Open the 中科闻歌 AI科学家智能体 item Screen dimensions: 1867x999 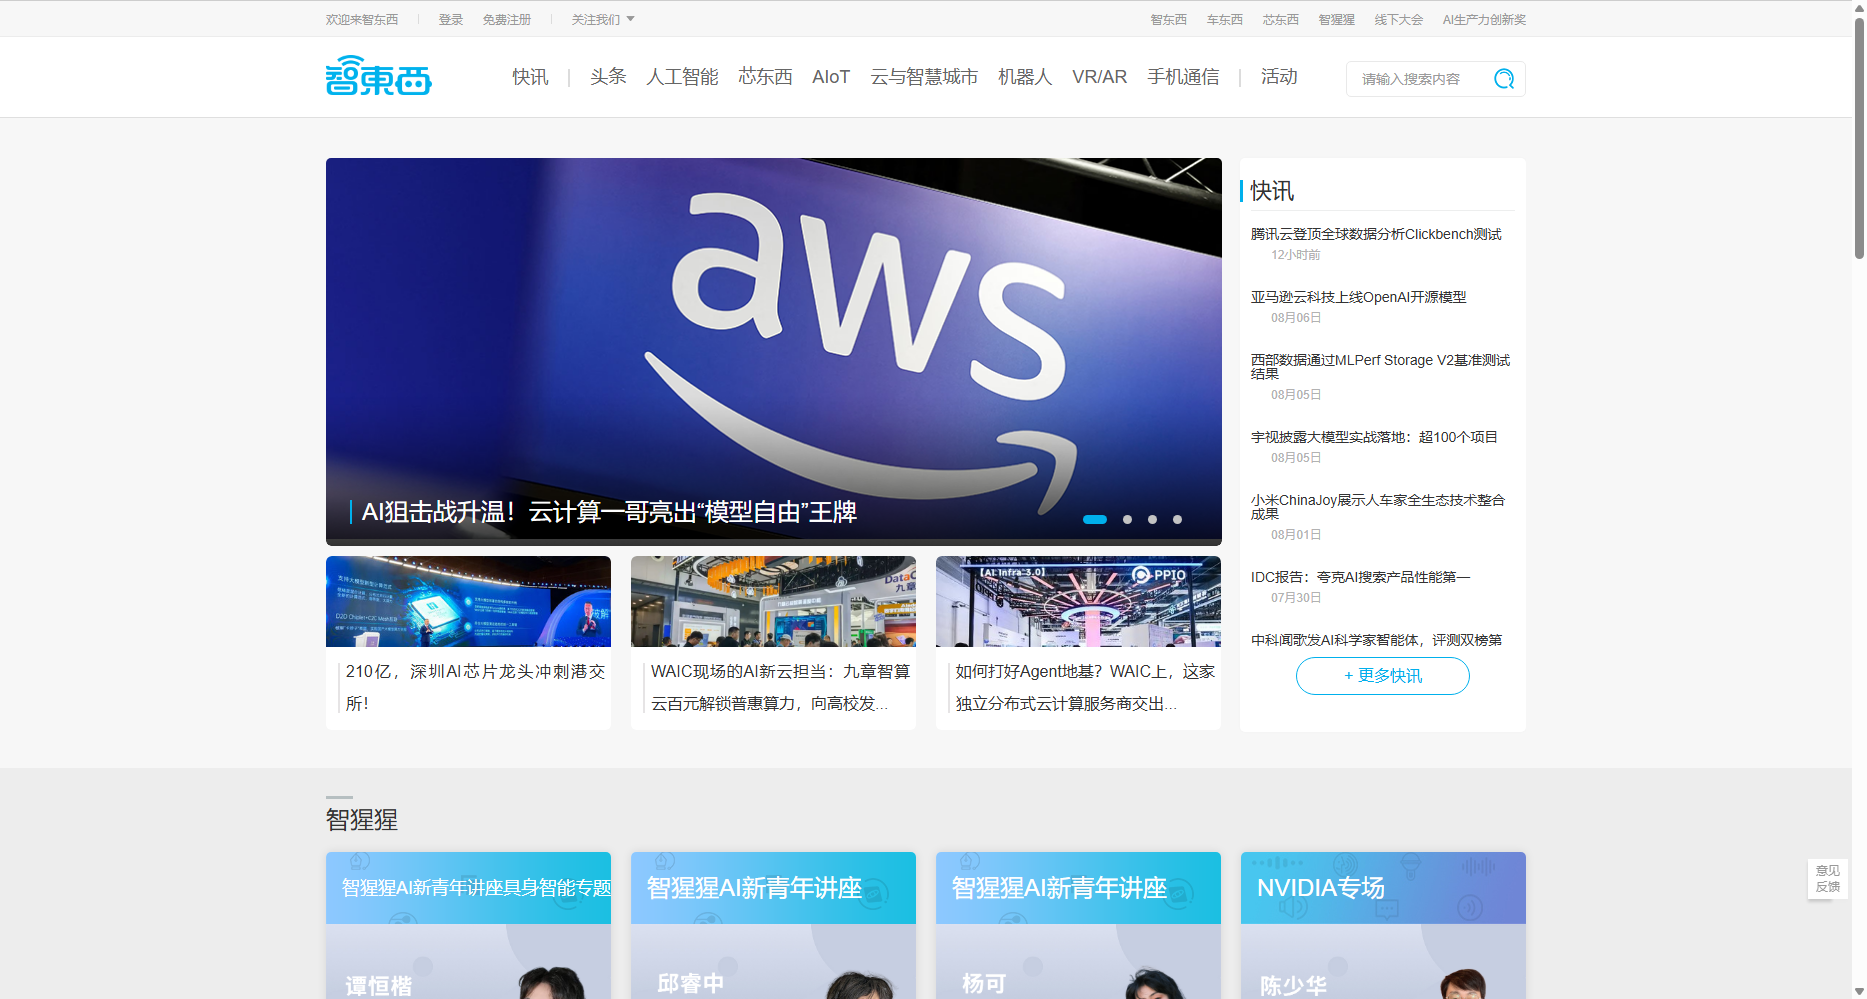point(1376,640)
